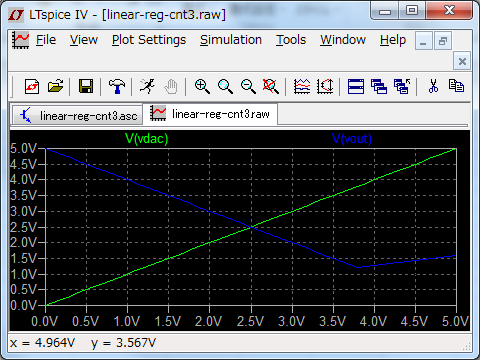
Task: Click the 0.0V vertical axis label
Action: [x=23, y=305]
